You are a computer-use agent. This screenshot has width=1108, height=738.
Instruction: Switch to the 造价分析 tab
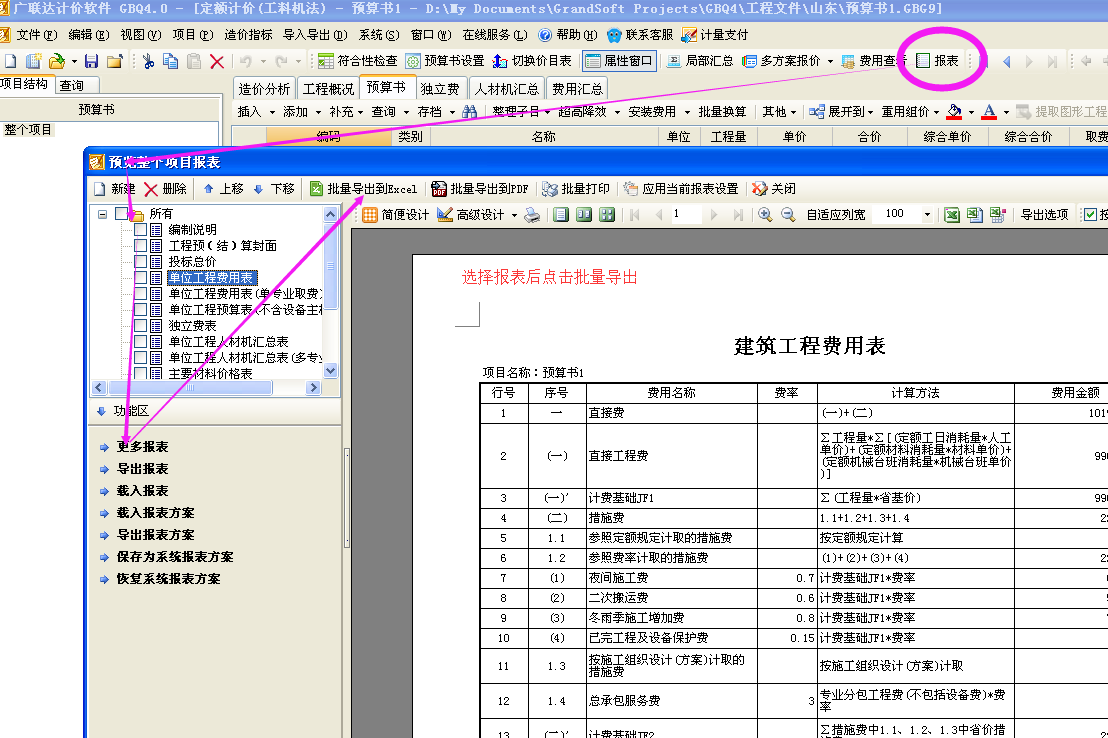coord(264,89)
